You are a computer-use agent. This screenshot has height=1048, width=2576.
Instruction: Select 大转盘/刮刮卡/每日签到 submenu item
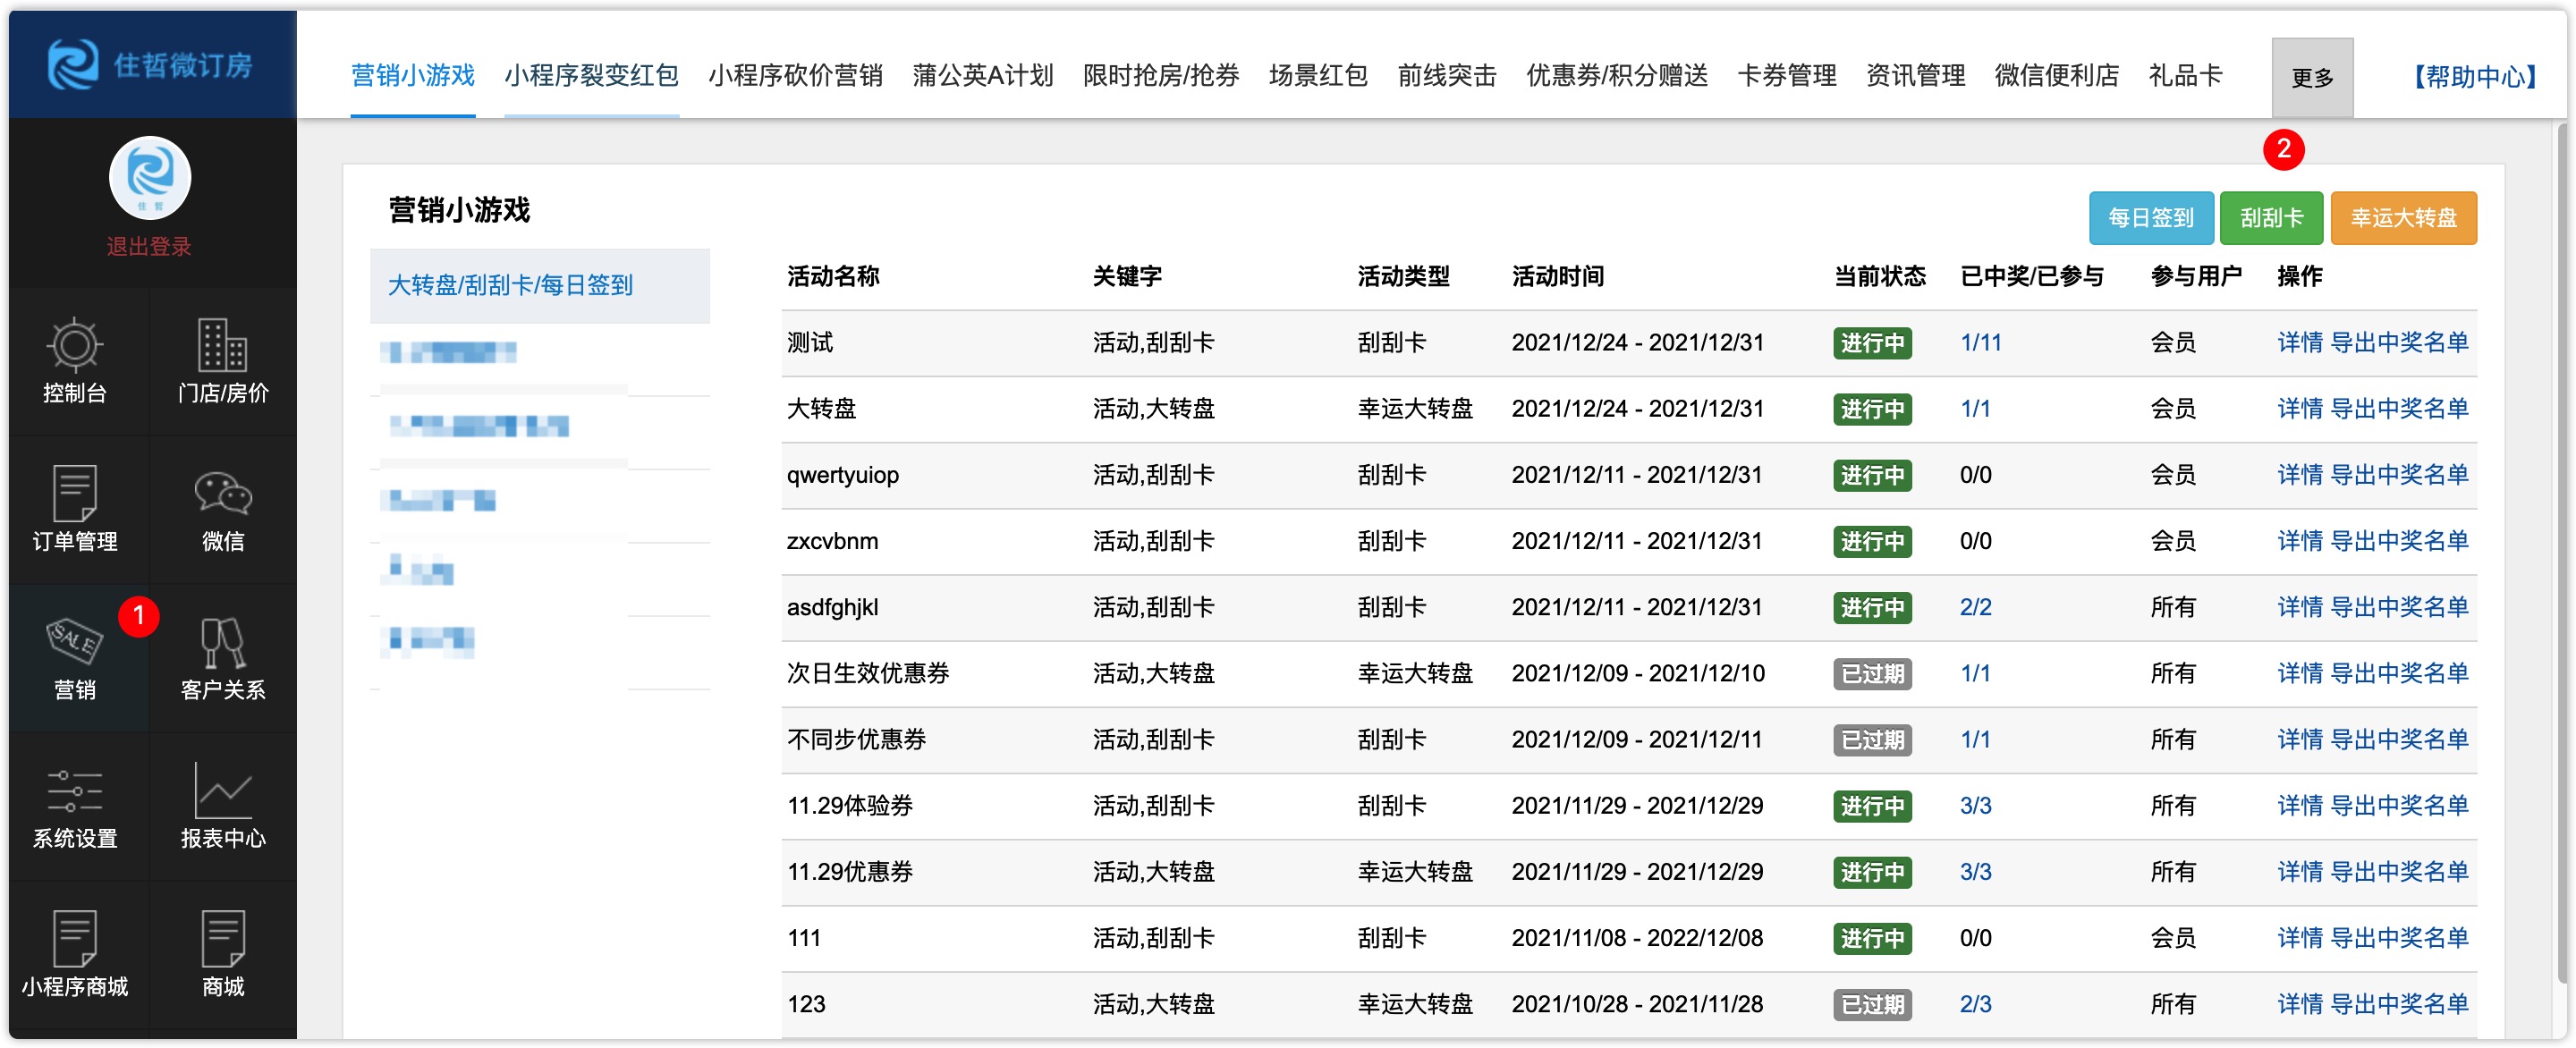510,285
